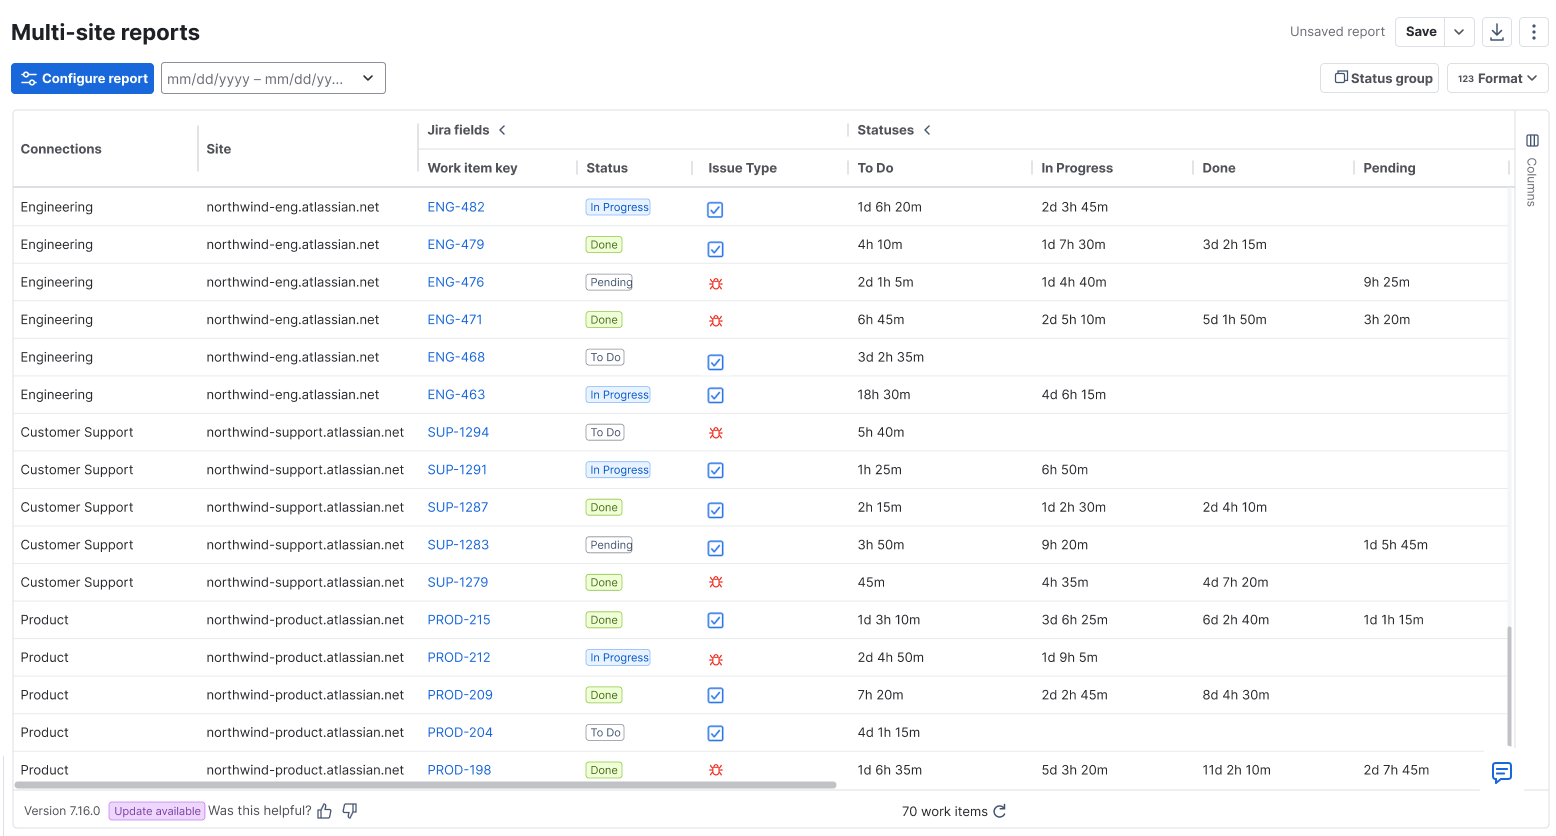1556x836 pixels.
Task: Give thumbs up feedback
Action: pyautogui.click(x=324, y=811)
